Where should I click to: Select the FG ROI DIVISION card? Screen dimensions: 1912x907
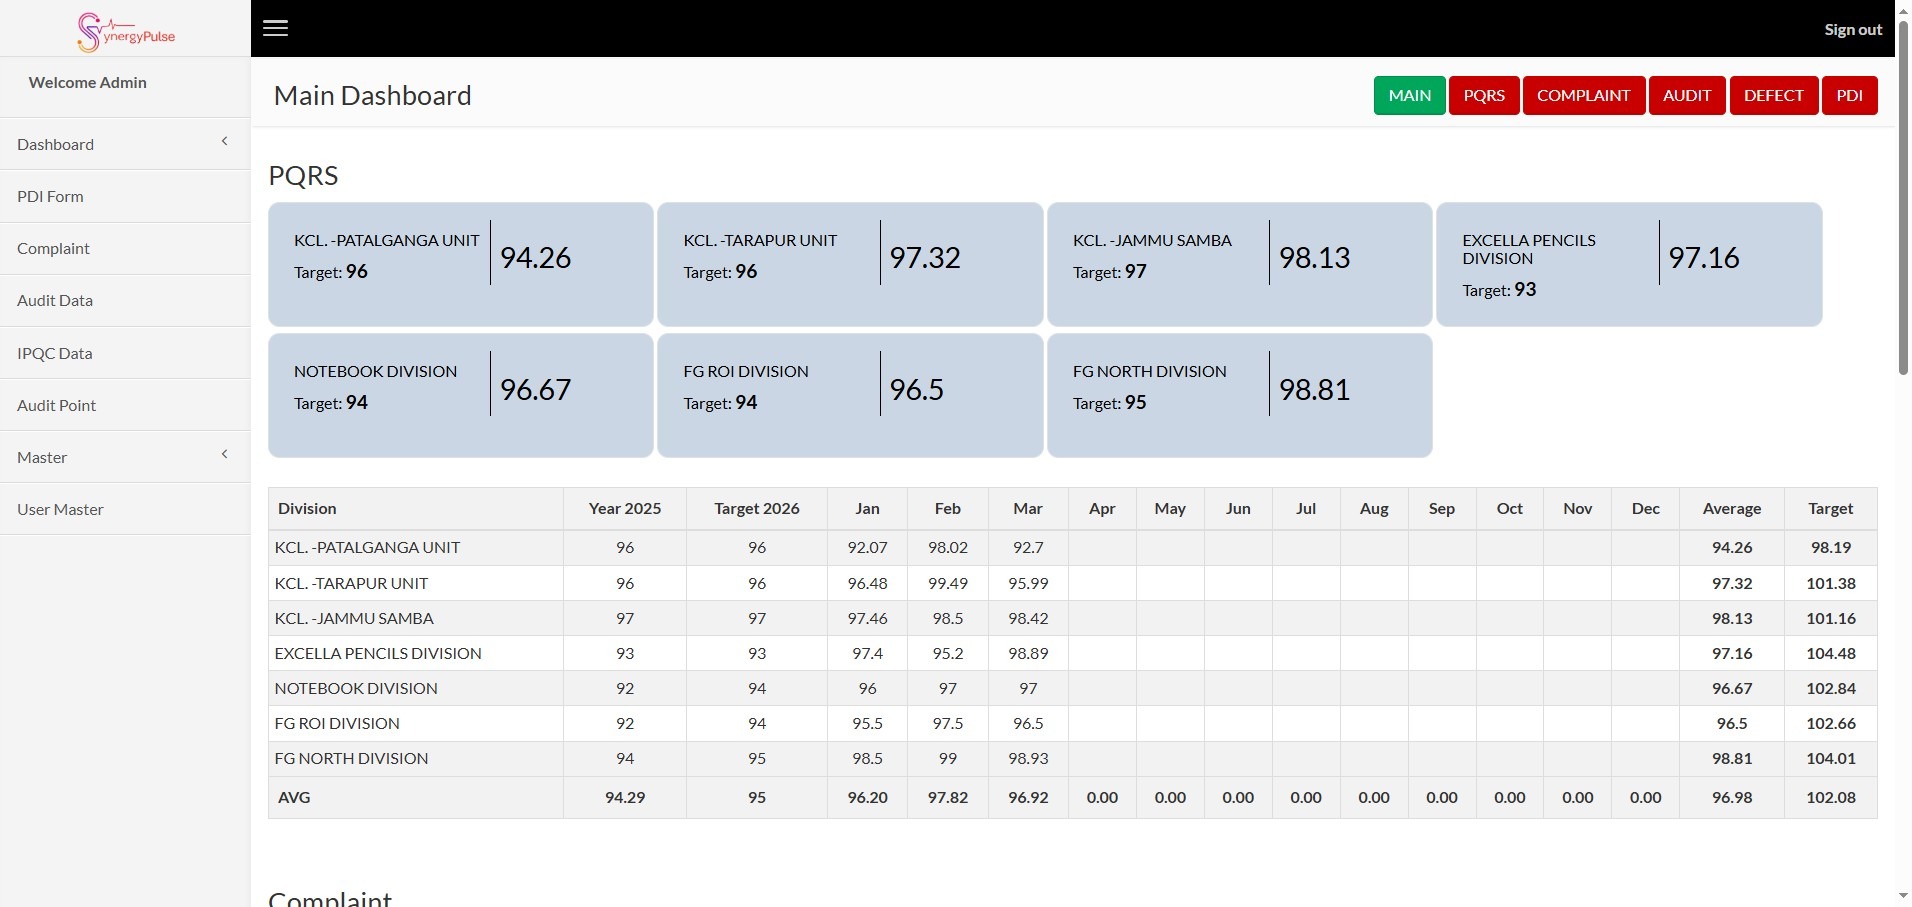coord(850,395)
